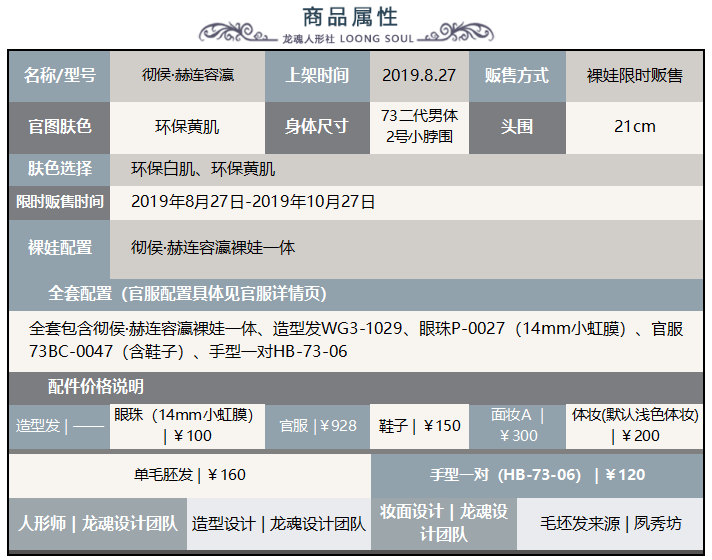Click the 限时贩售时间 date range text
The image size is (712, 560).
[253, 201]
